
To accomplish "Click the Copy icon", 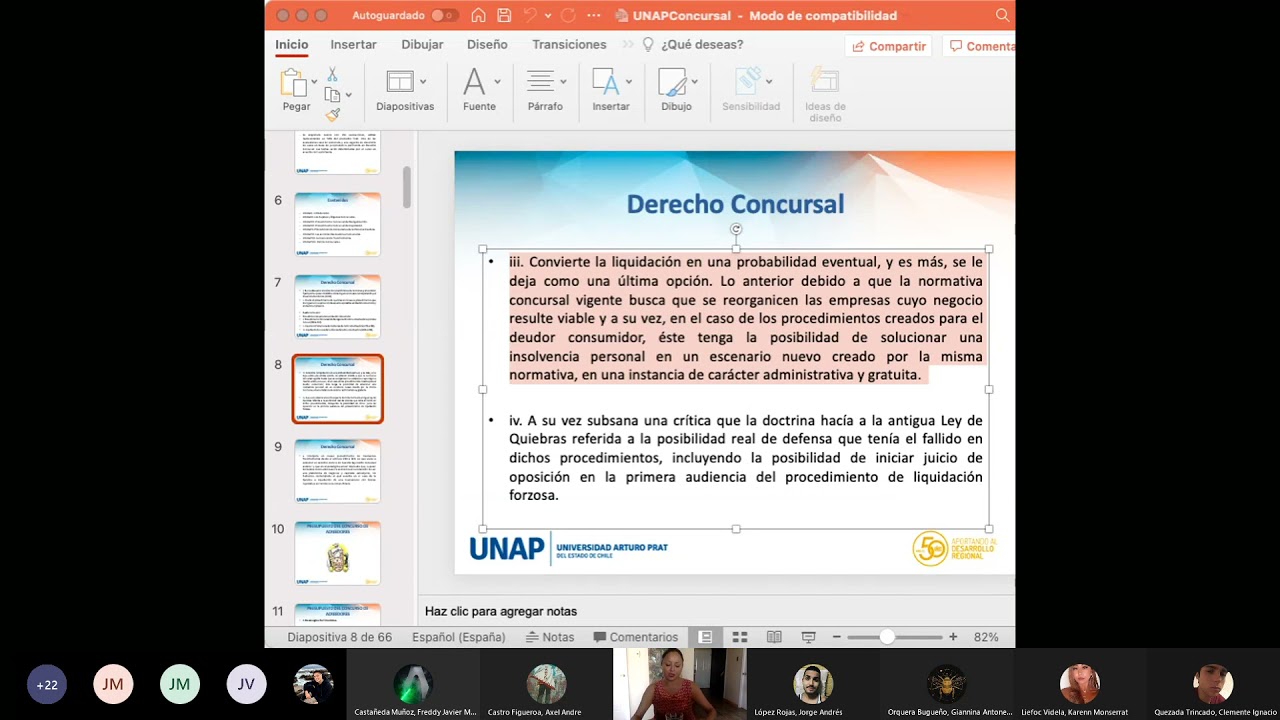I will pos(332,95).
